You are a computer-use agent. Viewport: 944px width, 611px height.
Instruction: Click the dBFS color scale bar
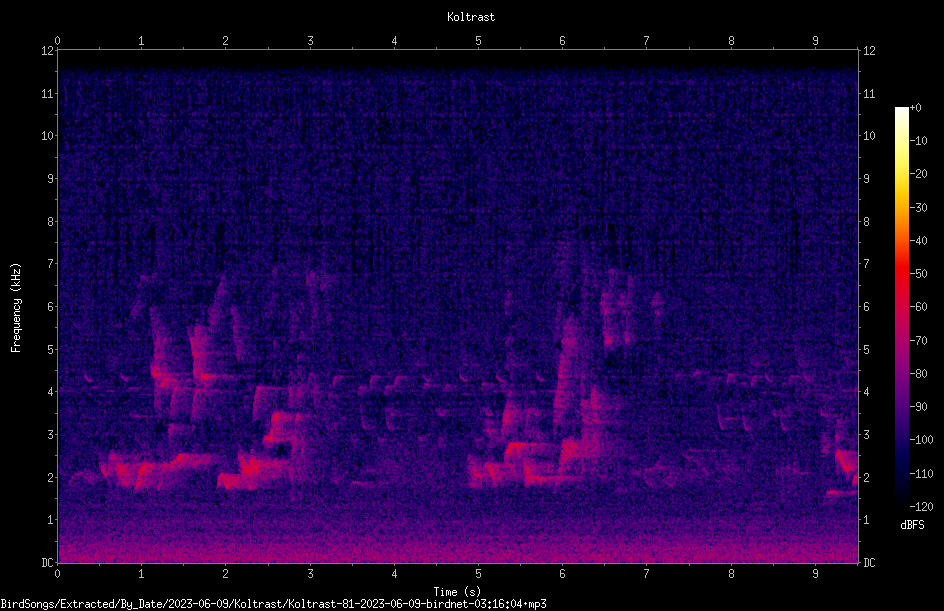click(901, 306)
